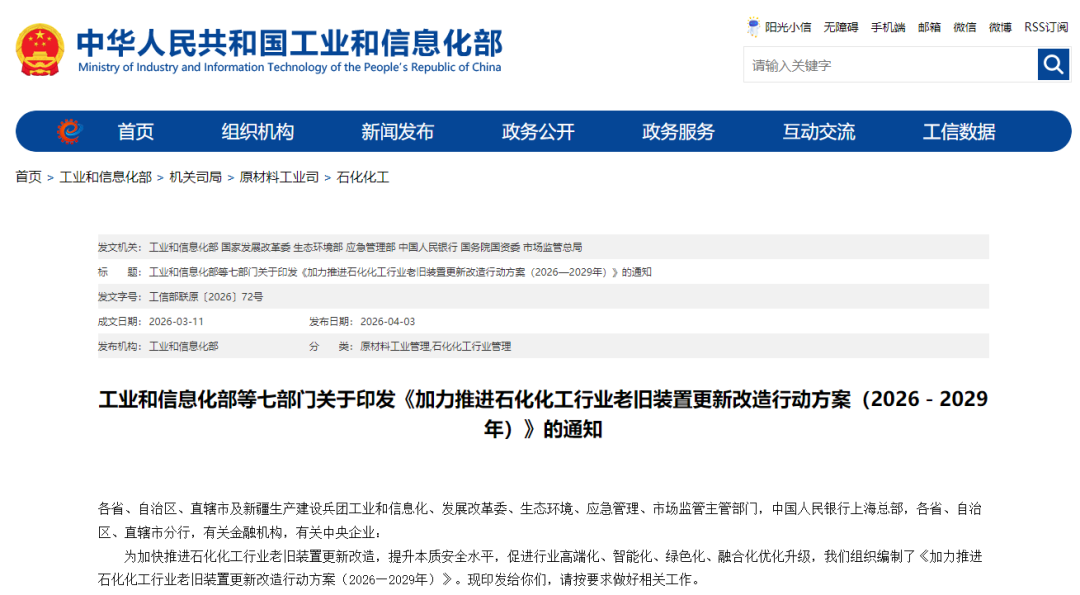This screenshot has height=595, width=1080.
Task: Click the 微信 link in the header
Action: (x=965, y=27)
